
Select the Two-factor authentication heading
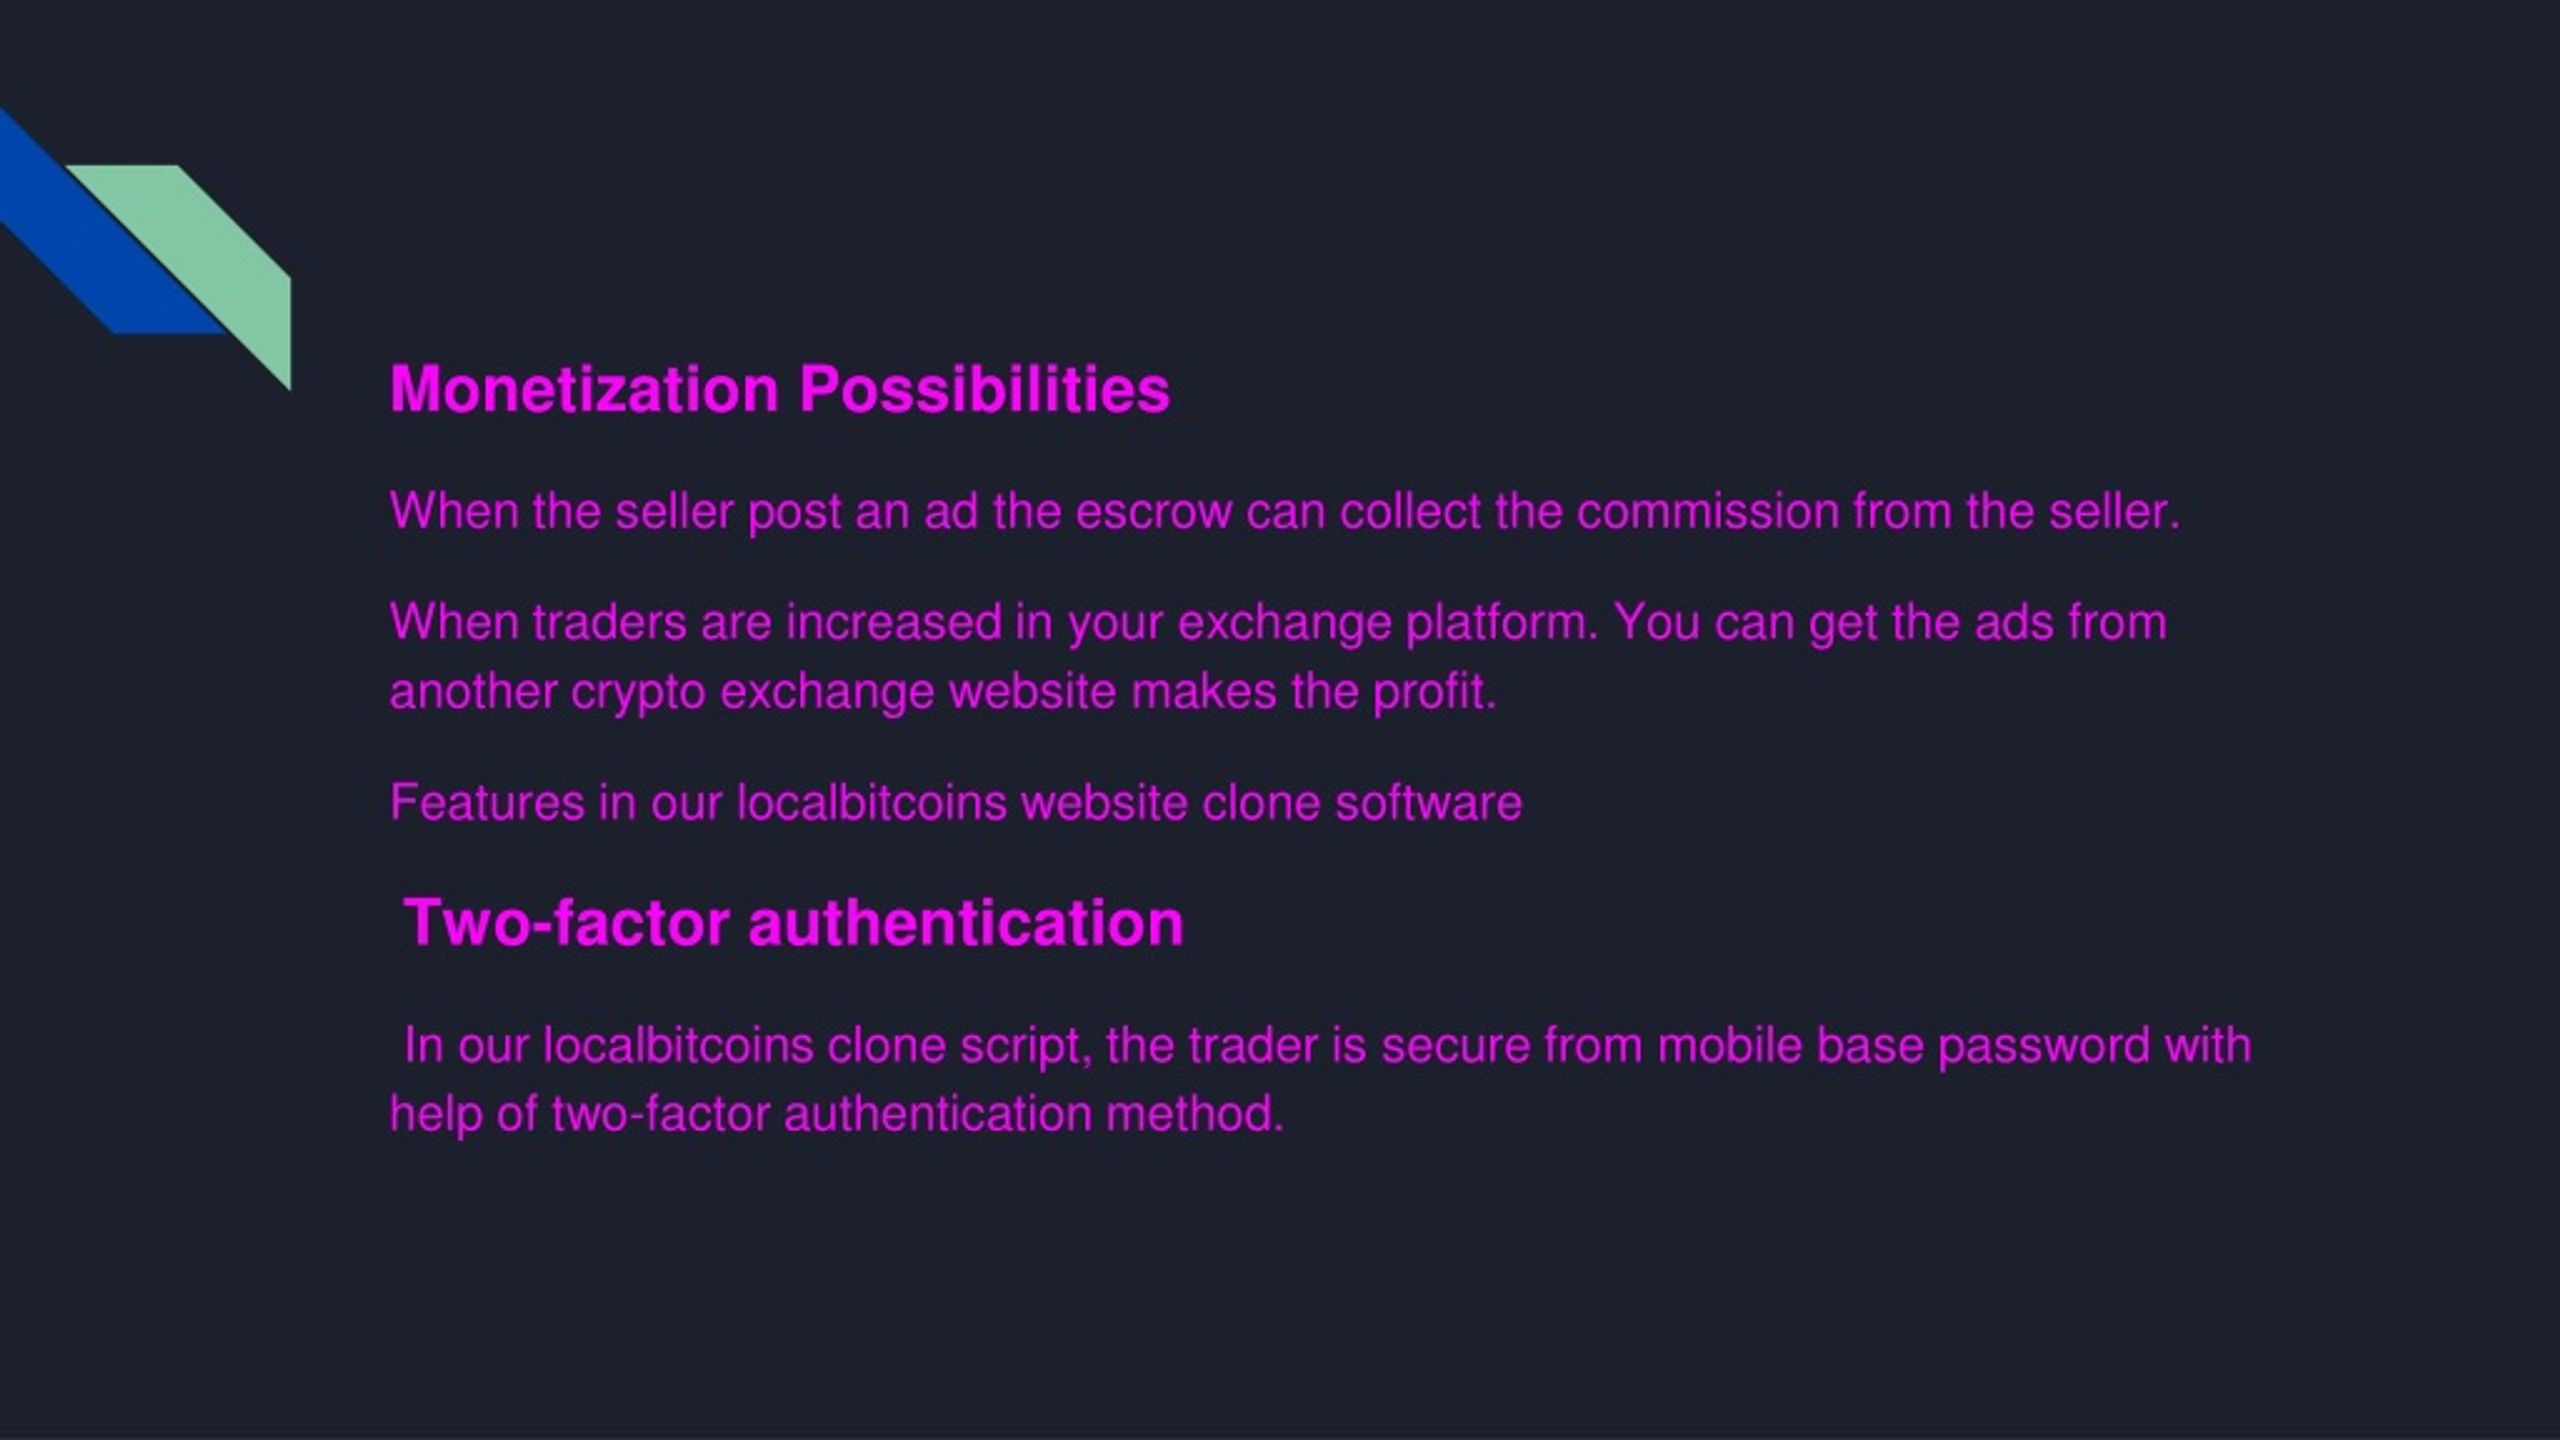pos(793,923)
